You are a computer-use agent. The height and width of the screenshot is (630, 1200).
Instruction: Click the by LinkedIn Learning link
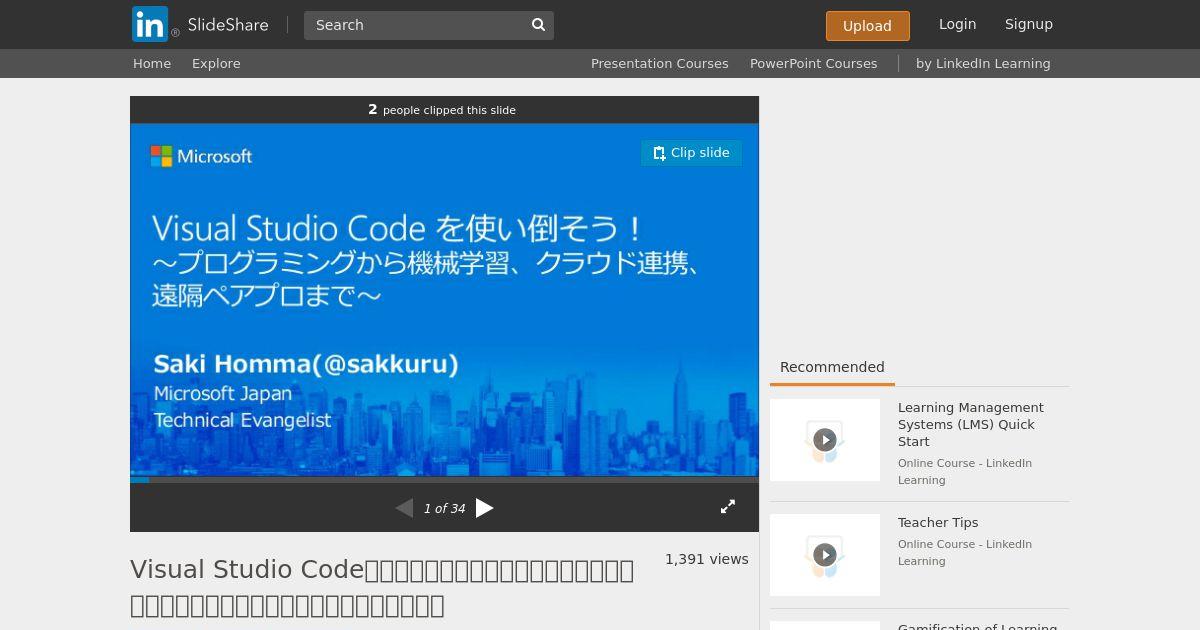pyautogui.click(x=982, y=63)
